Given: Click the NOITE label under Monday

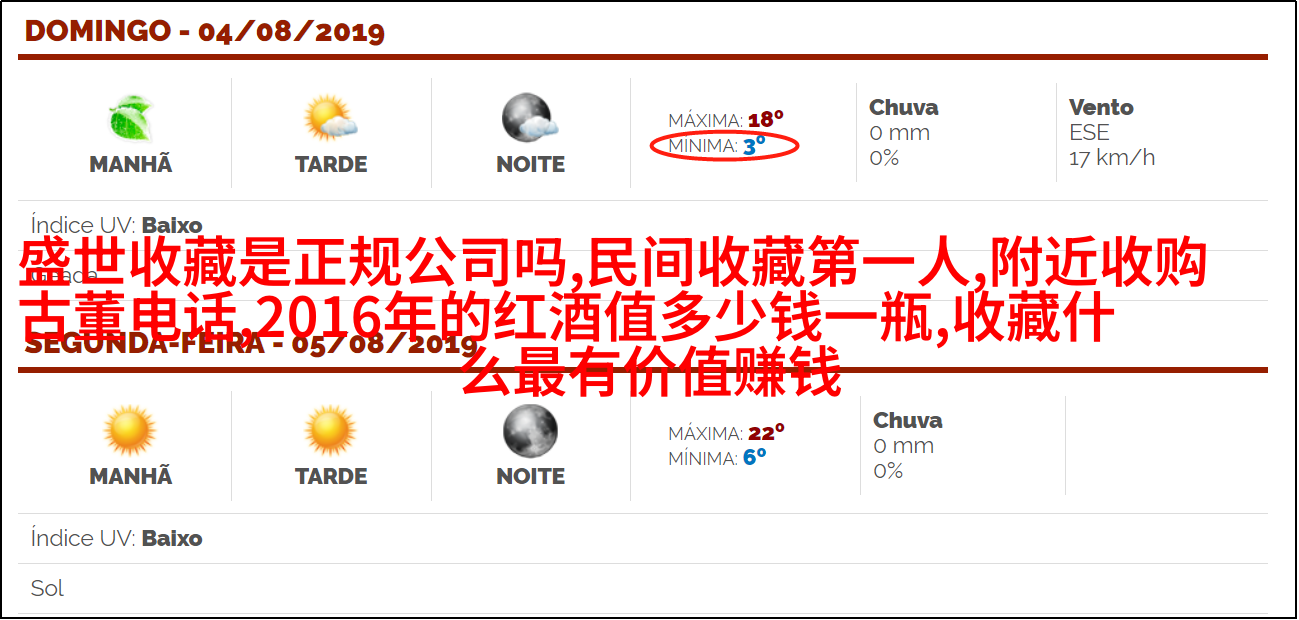Looking at the screenshot, I should click(x=530, y=477).
